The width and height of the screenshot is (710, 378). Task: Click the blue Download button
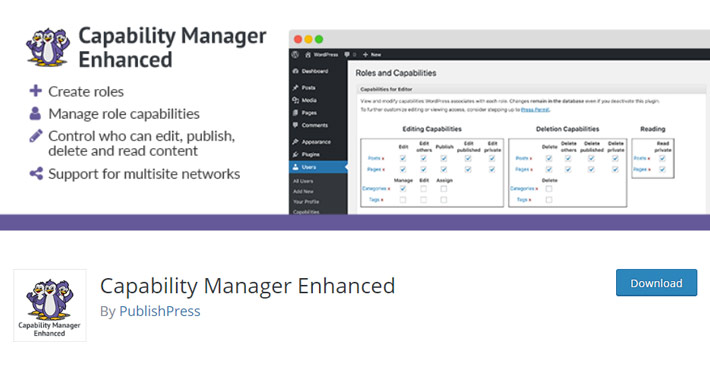pos(656,283)
